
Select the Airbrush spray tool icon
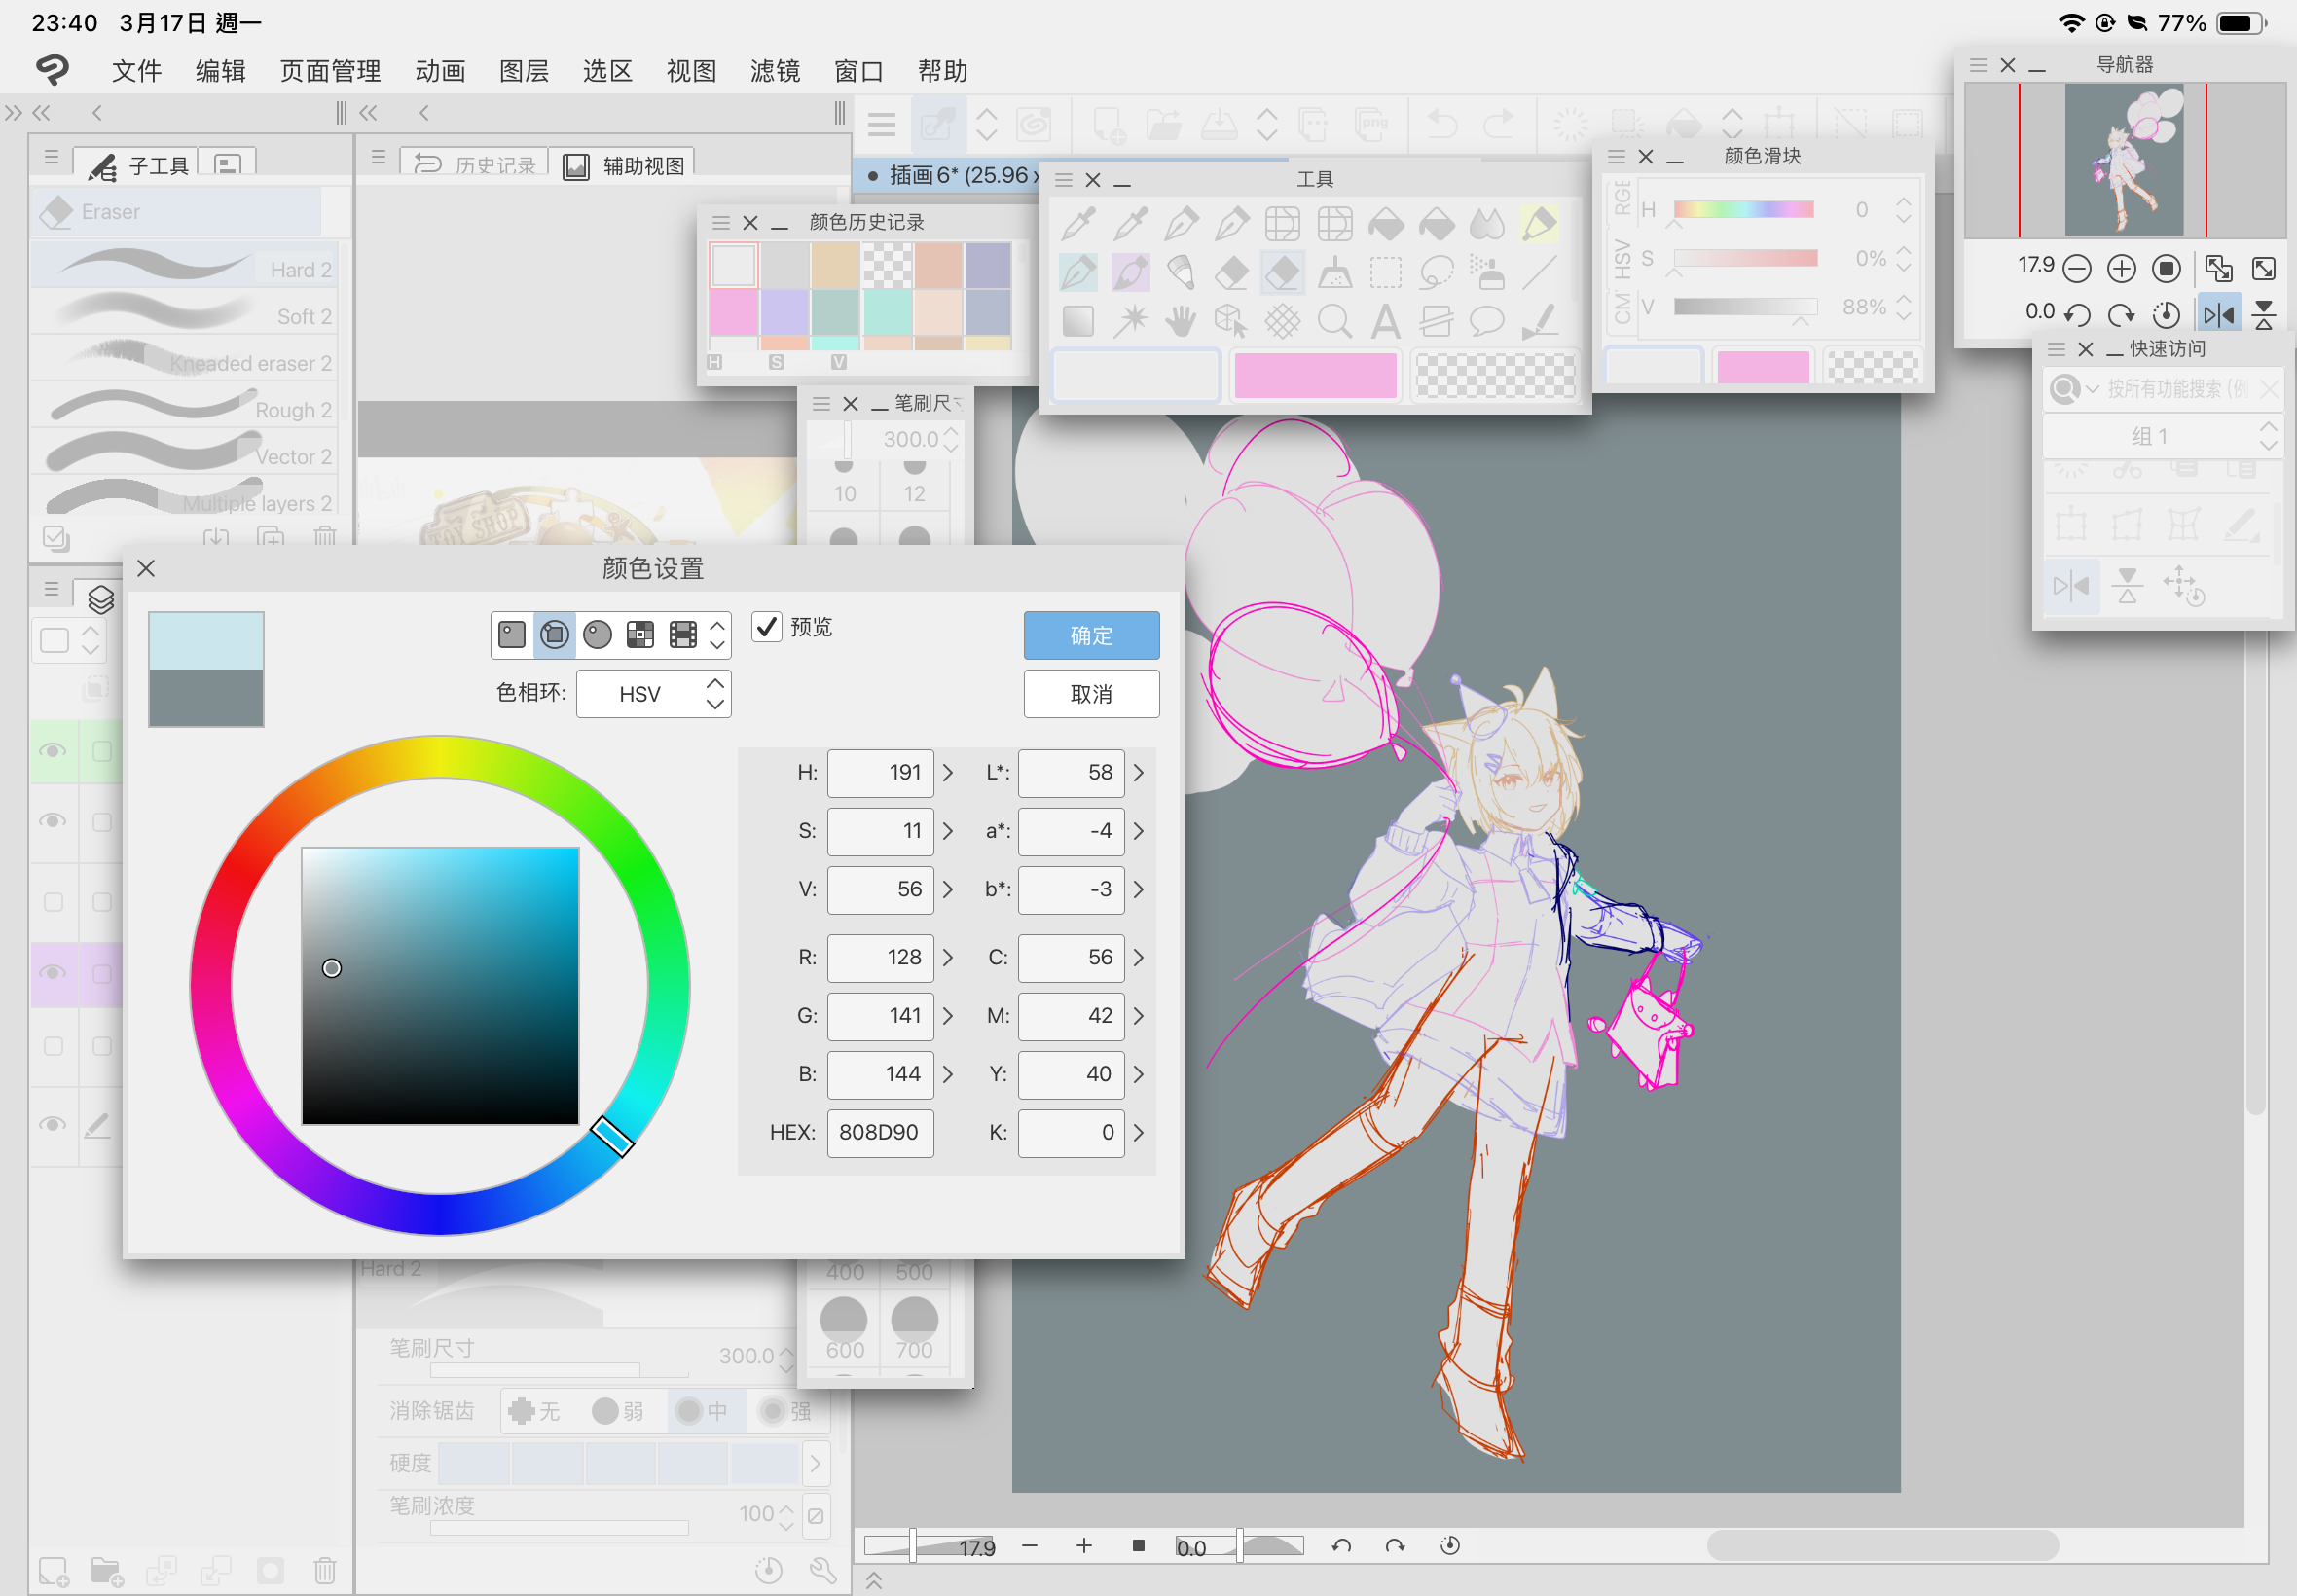coord(1487,272)
